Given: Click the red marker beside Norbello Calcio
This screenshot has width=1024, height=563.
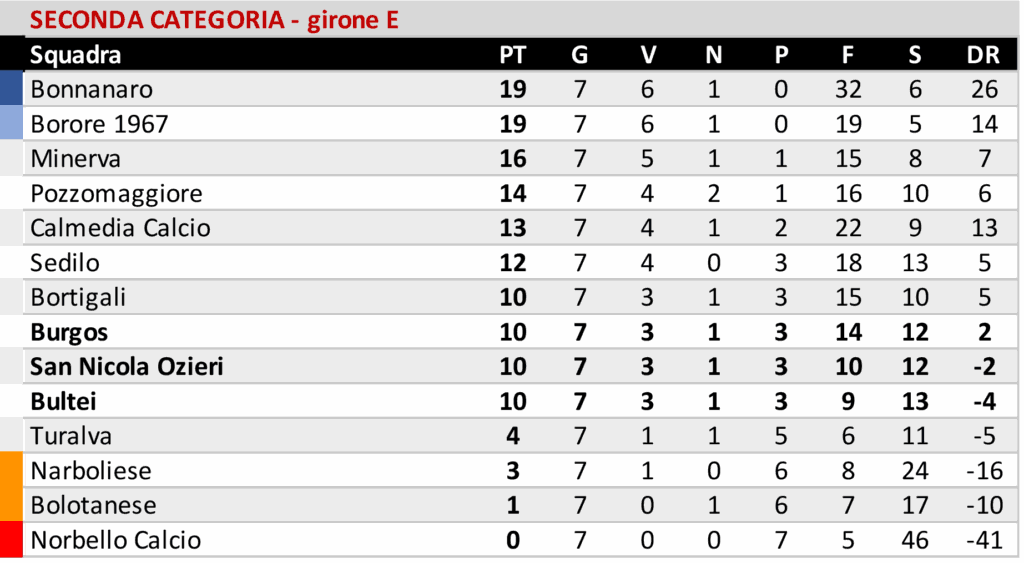Looking at the screenshot, I should click(11, 540).
